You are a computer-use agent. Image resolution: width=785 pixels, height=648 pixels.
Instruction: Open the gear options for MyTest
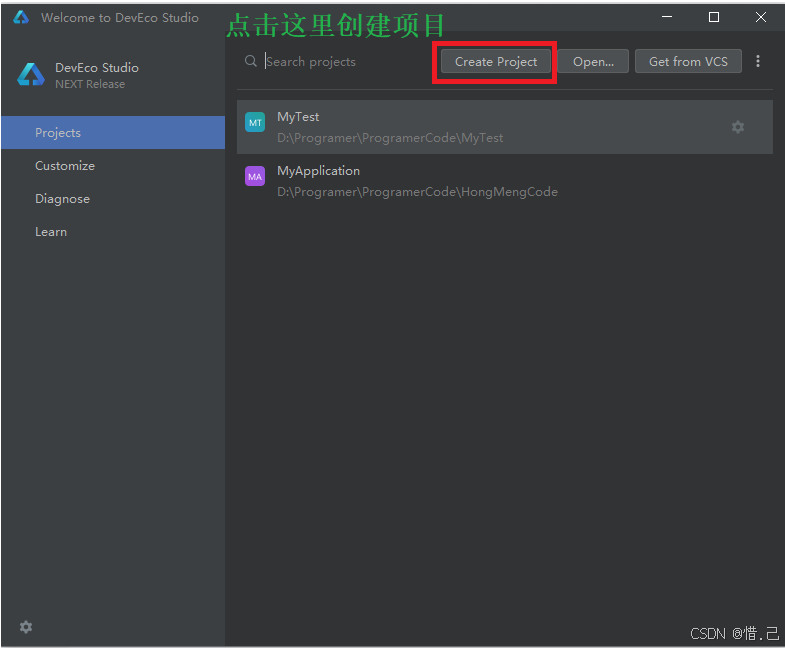(738, 127)
